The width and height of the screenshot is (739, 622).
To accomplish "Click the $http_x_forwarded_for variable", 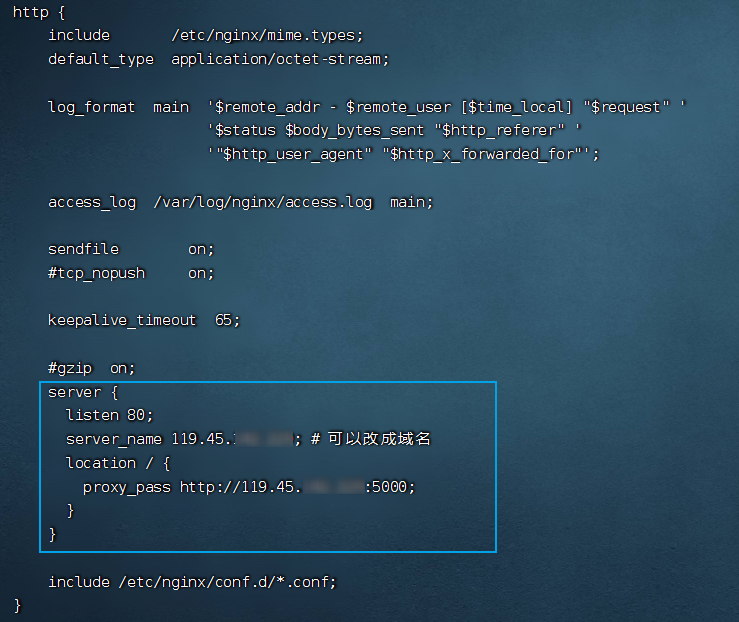I will (485, 154).
